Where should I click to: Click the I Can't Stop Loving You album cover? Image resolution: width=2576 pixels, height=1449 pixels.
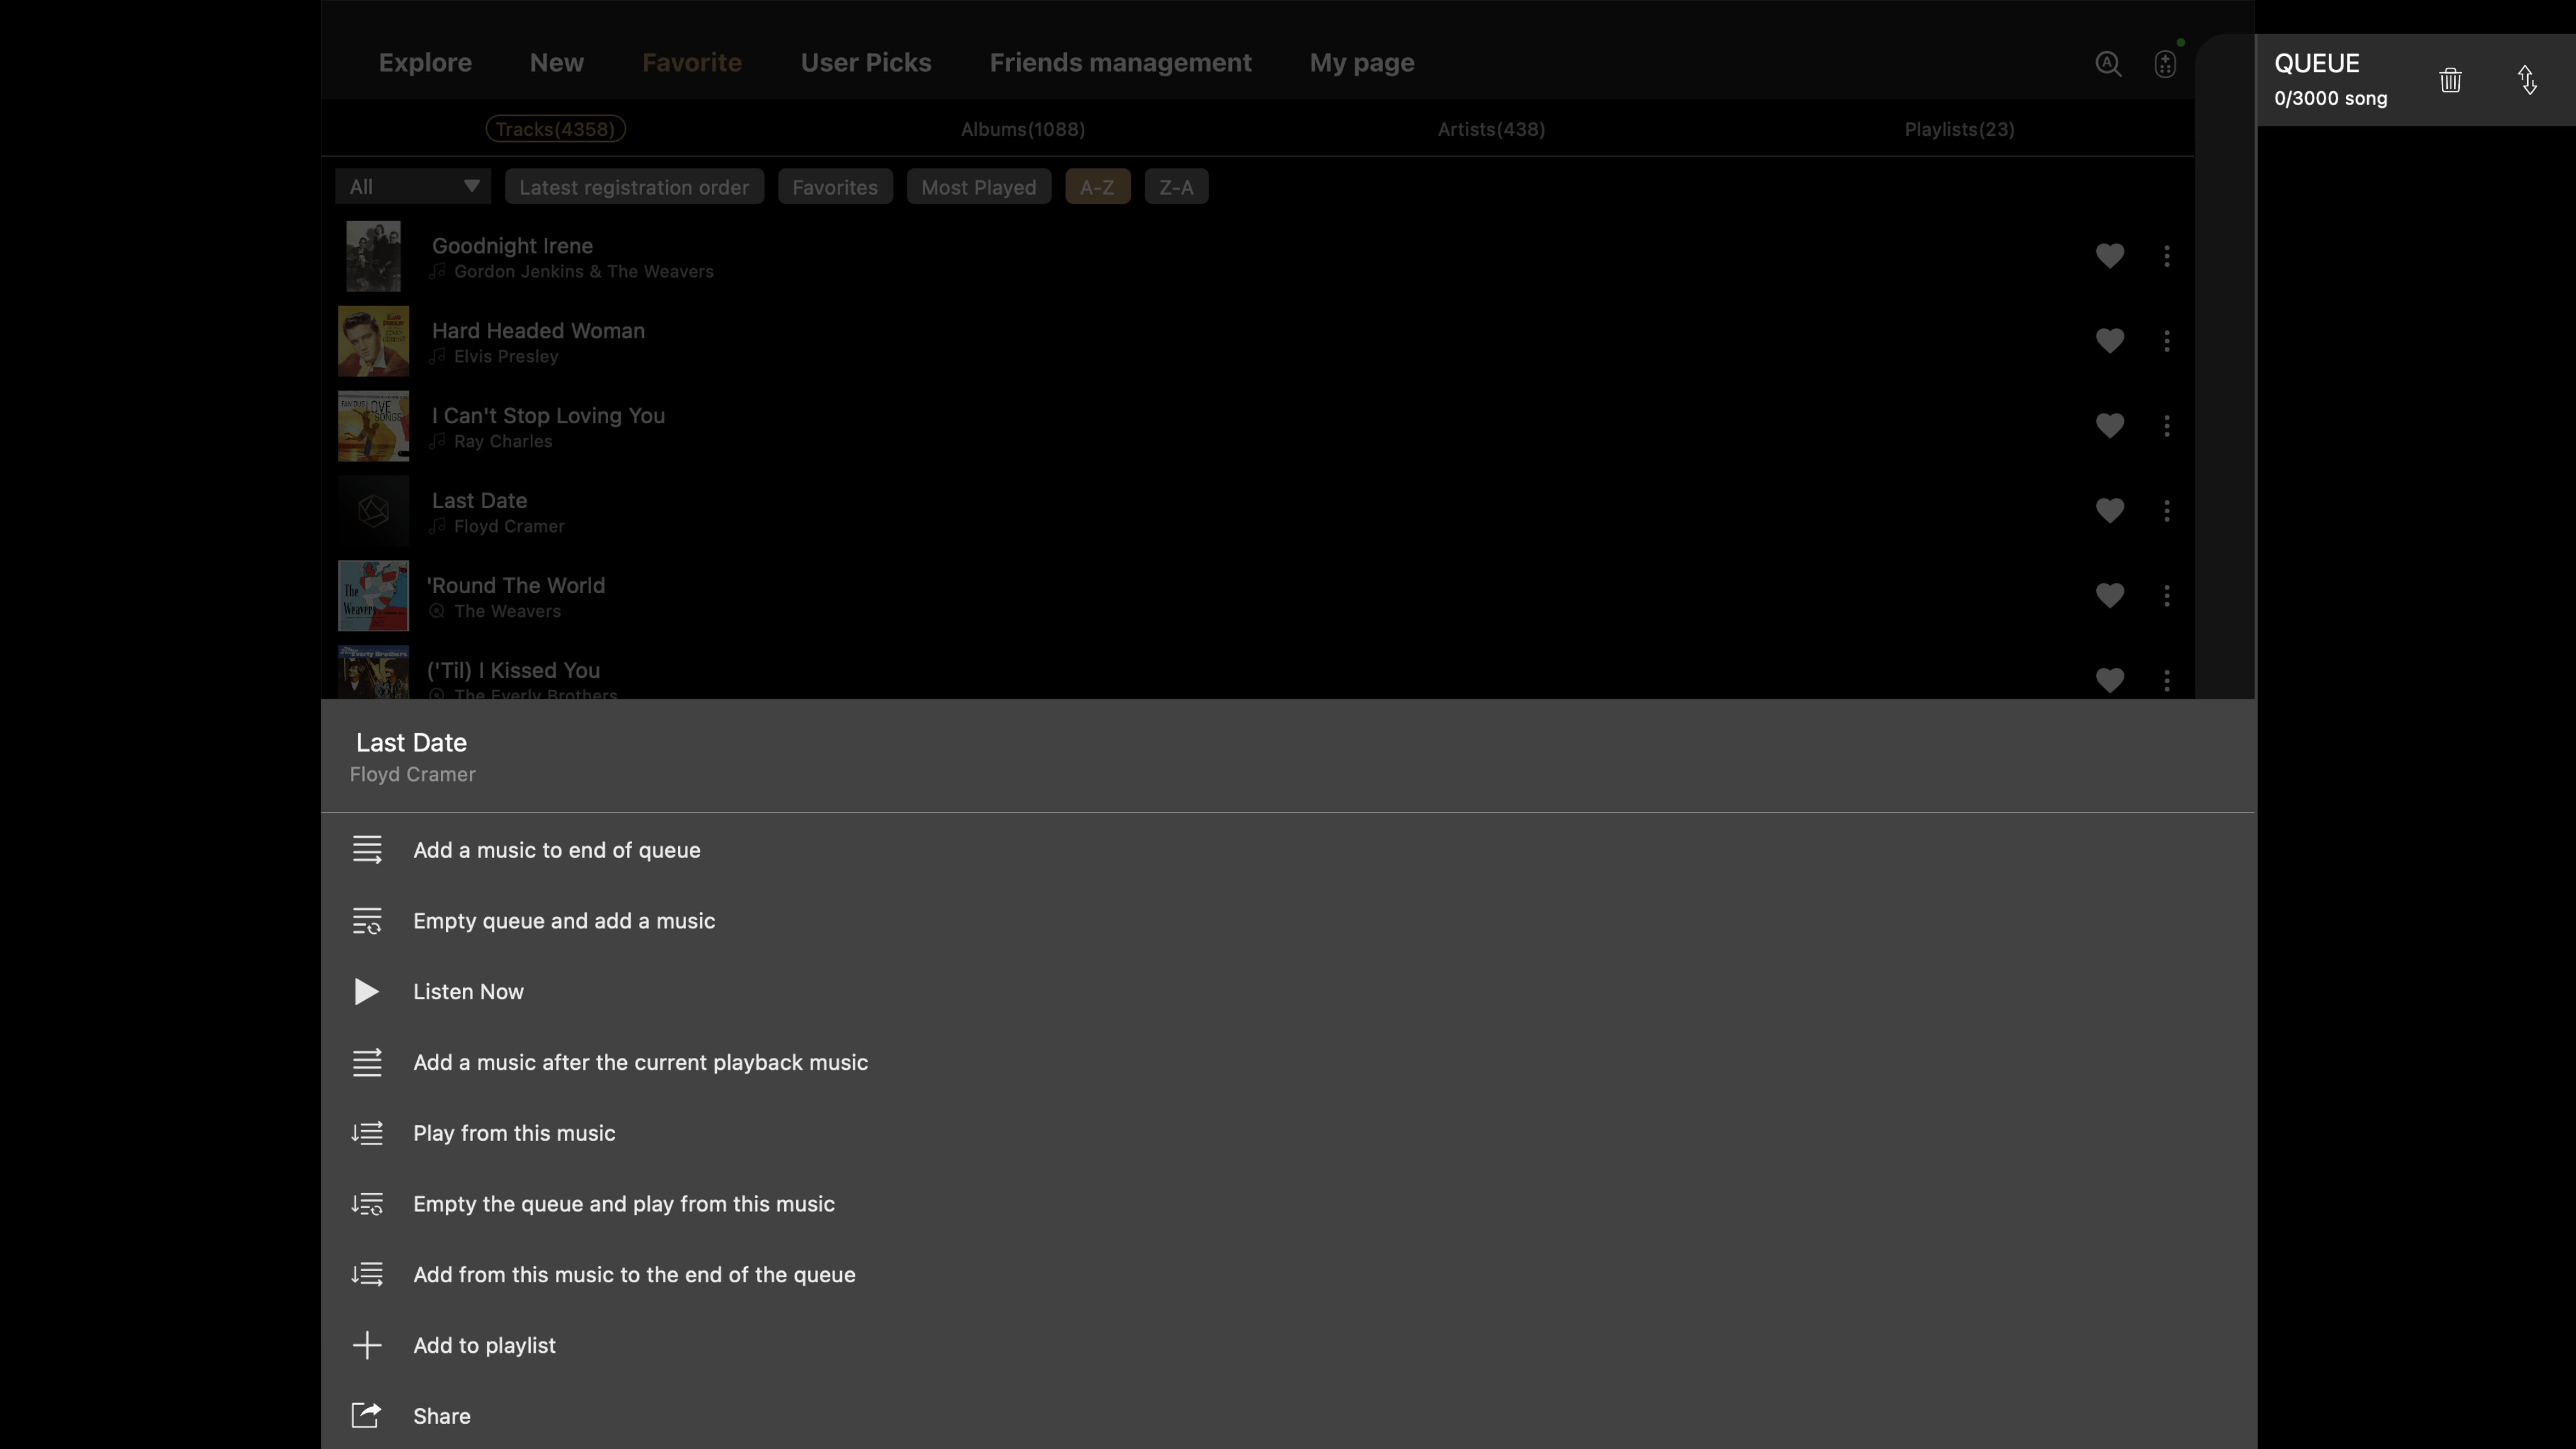pyautogui.click(x=373, y=426)
